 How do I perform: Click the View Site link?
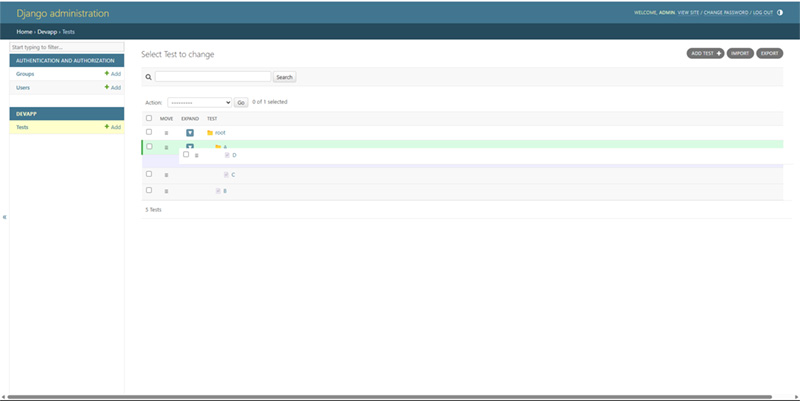tap(688, 13)
